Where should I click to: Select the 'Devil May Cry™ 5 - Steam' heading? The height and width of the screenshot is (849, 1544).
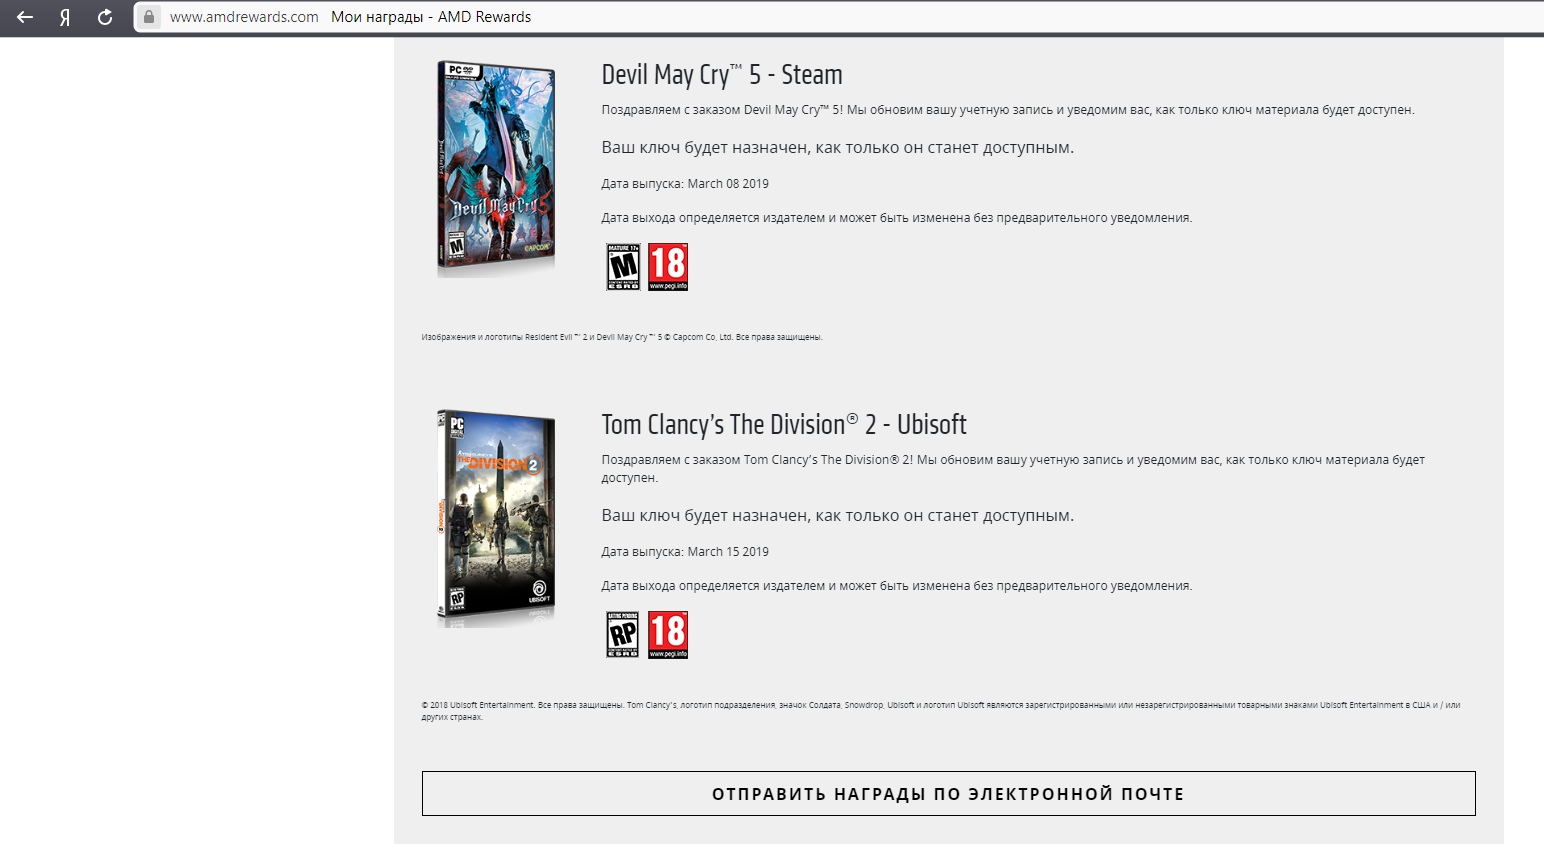[x=722, y=75]
